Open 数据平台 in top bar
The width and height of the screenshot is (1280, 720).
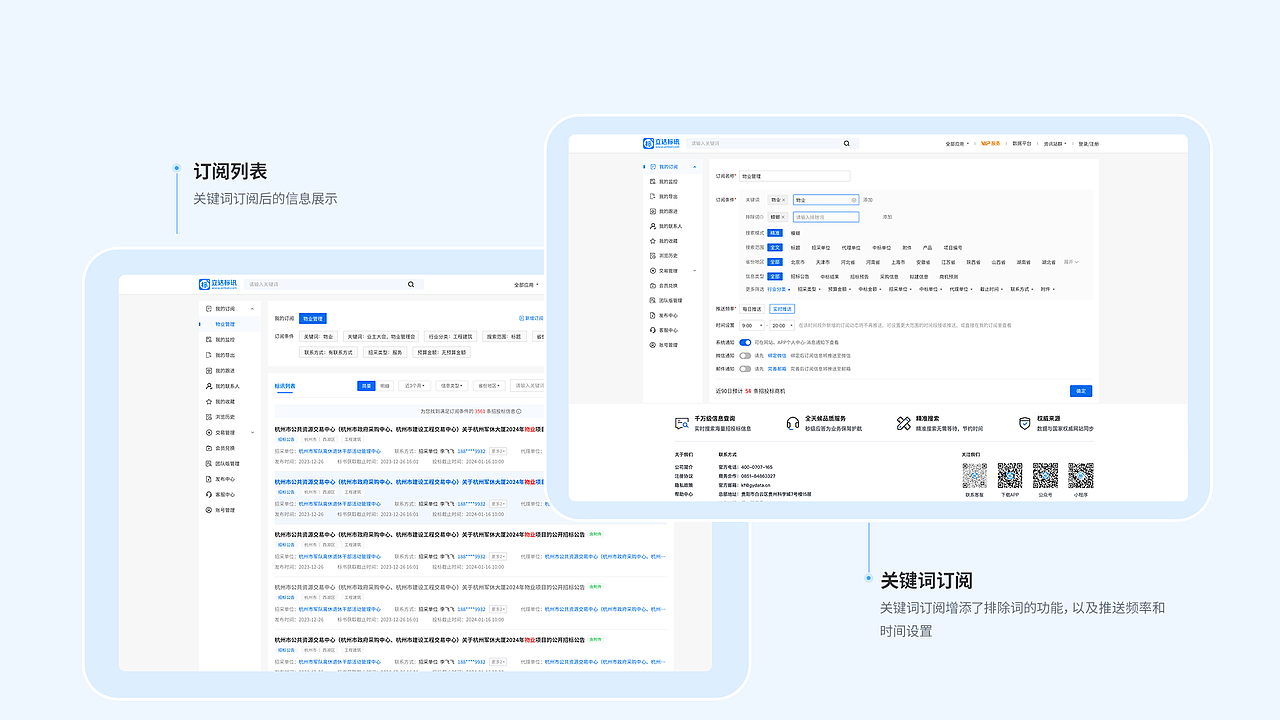coord(1022,143)
